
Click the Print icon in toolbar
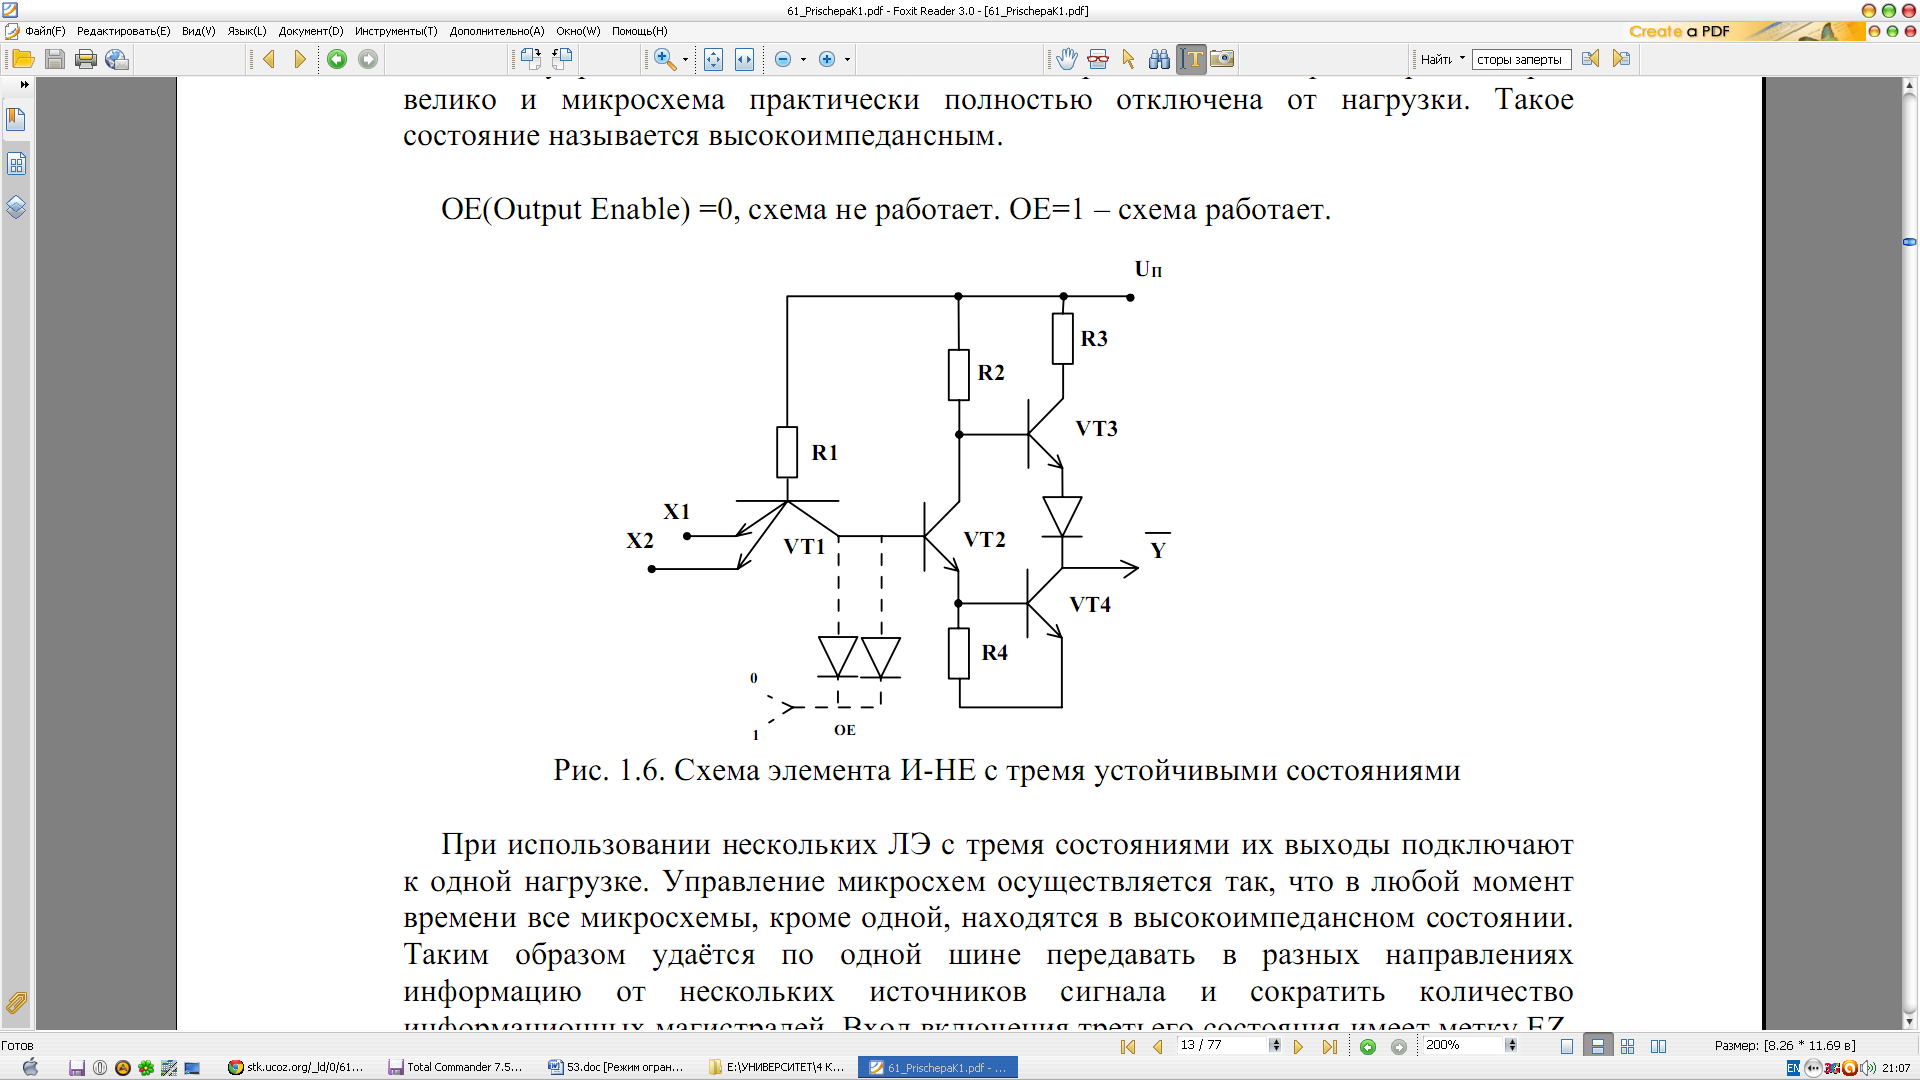[x=86, y=59]
